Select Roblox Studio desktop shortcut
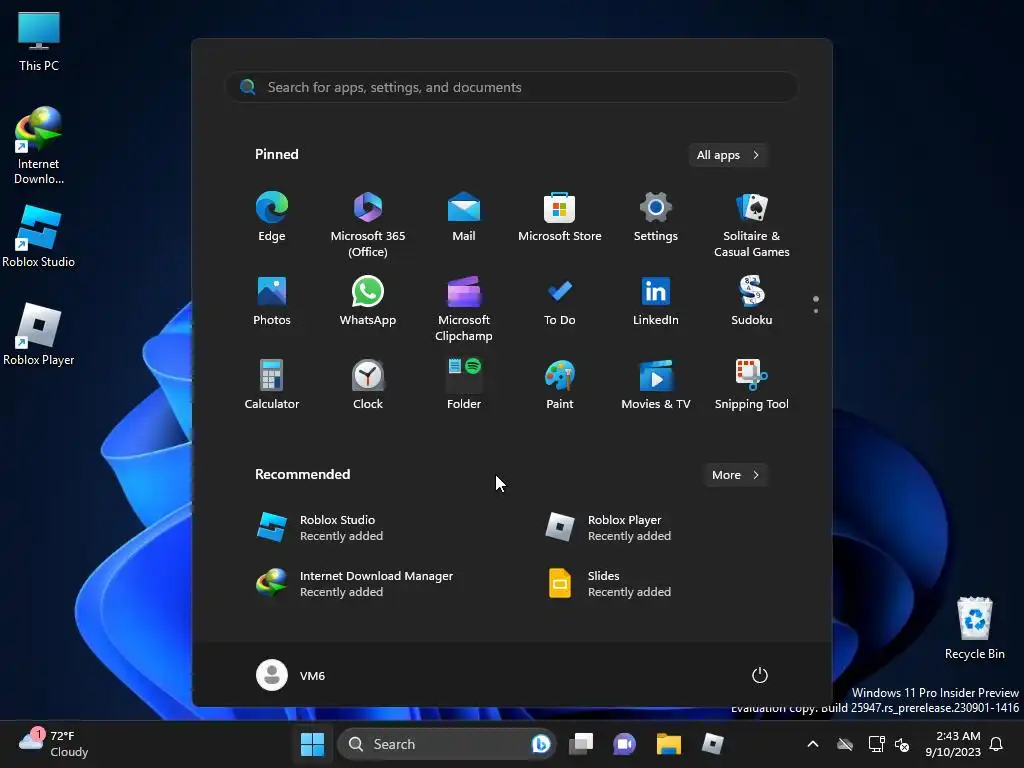 (39, 236)
